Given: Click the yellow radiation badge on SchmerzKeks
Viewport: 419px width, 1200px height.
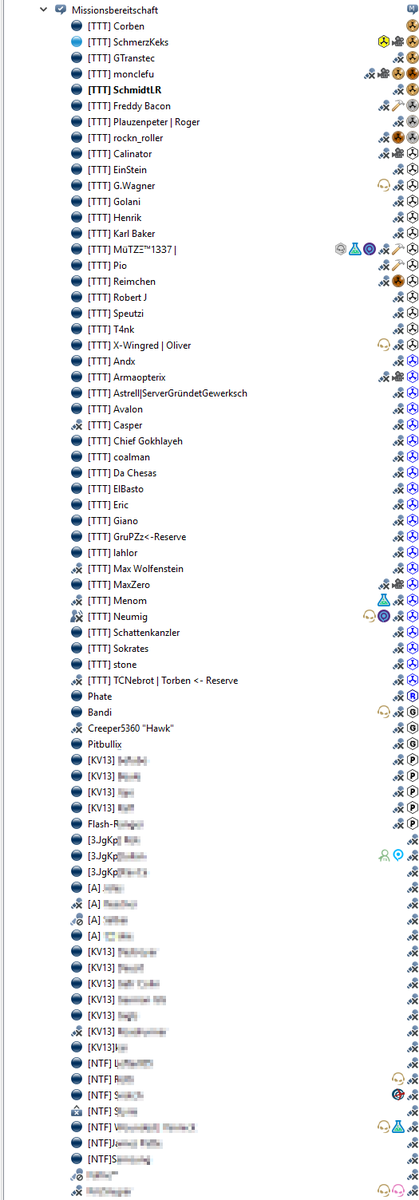Looking at the screenshot, I should pyautogui.click(x=383, y=42).
